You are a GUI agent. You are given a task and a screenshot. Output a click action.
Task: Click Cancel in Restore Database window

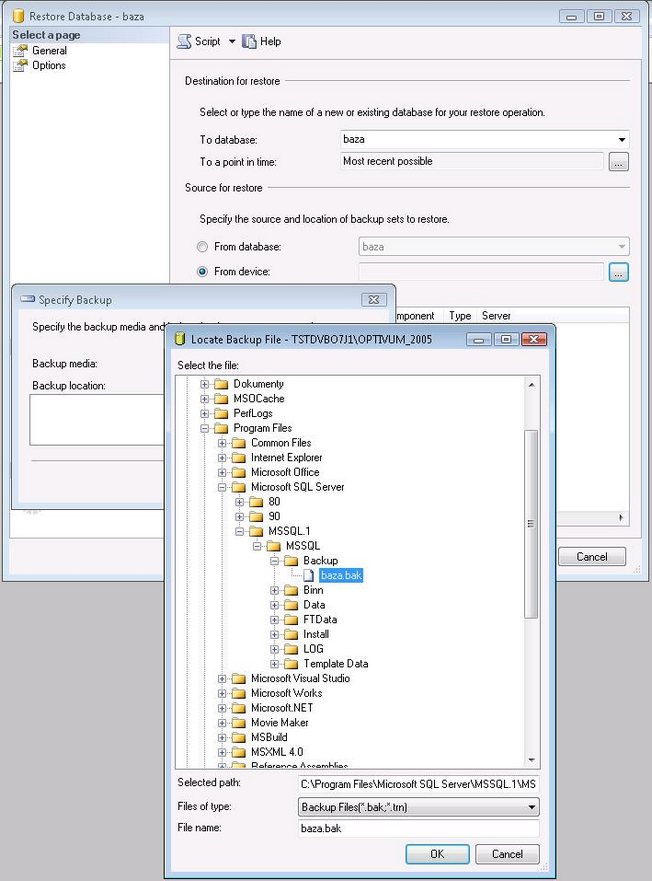[x=592, y=557]
